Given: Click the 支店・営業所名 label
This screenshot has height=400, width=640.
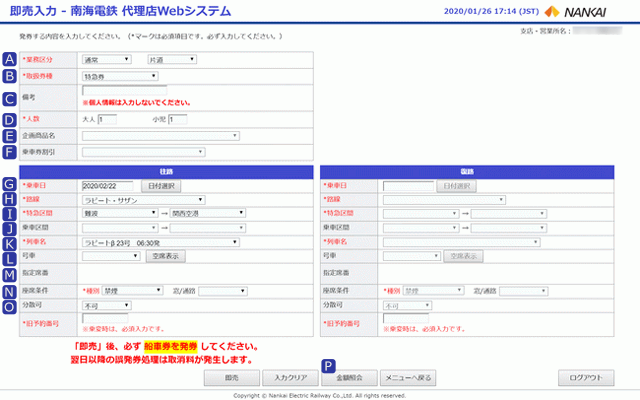Looking at the screenshot, I should pyautogui.click(x=545, y=31).
